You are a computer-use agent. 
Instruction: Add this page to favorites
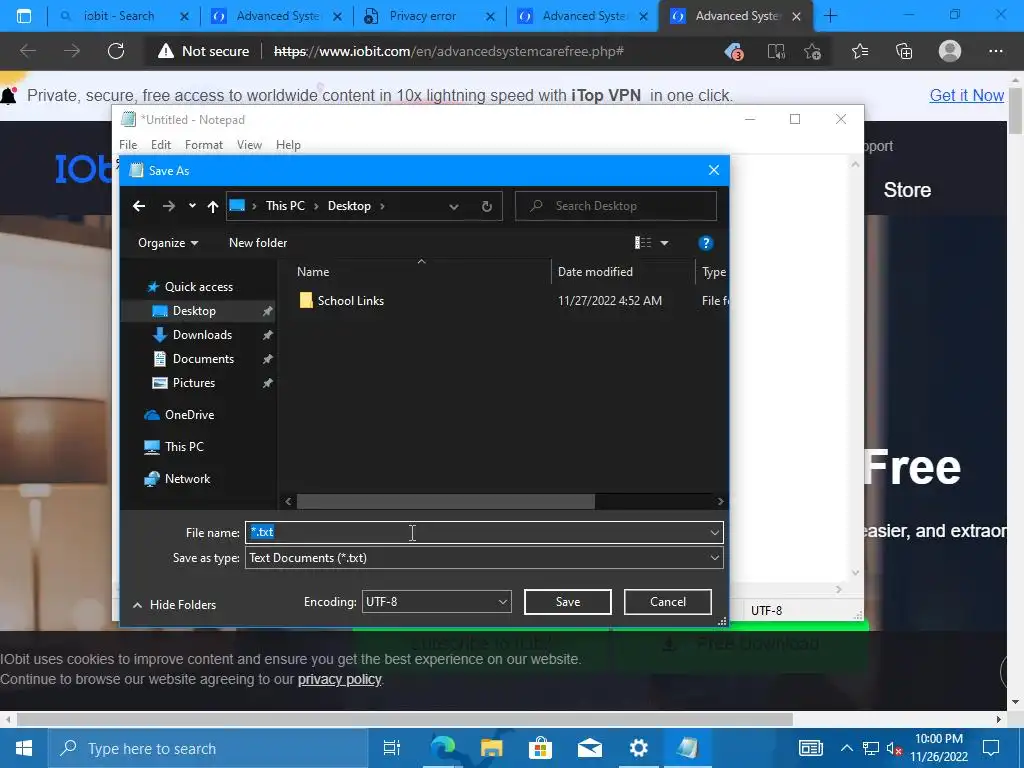(x=812, y=51)
